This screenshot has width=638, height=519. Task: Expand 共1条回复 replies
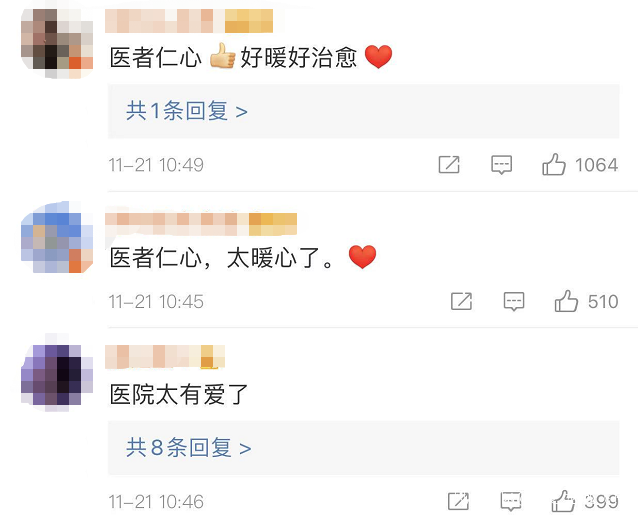[187, 111]
